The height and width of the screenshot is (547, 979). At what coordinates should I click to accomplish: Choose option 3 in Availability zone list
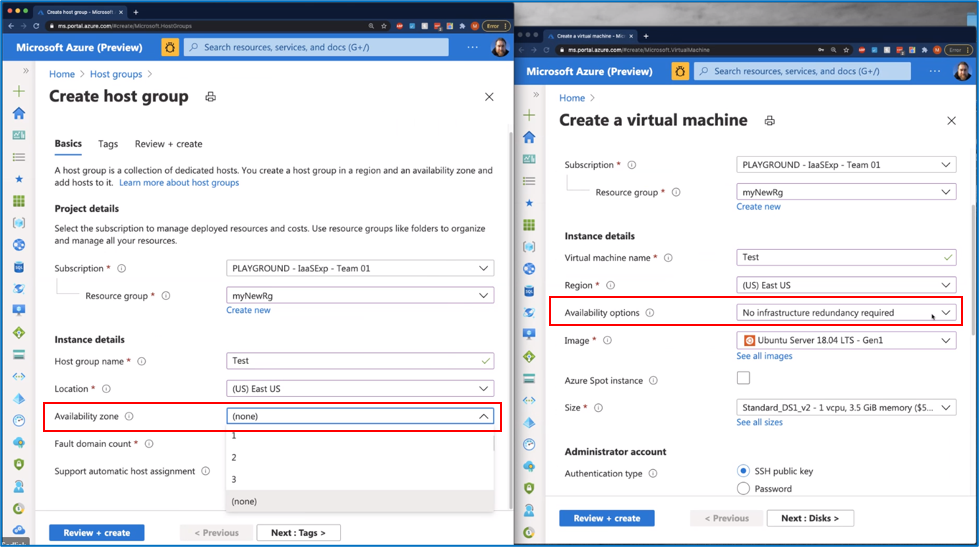pos(360,480)
